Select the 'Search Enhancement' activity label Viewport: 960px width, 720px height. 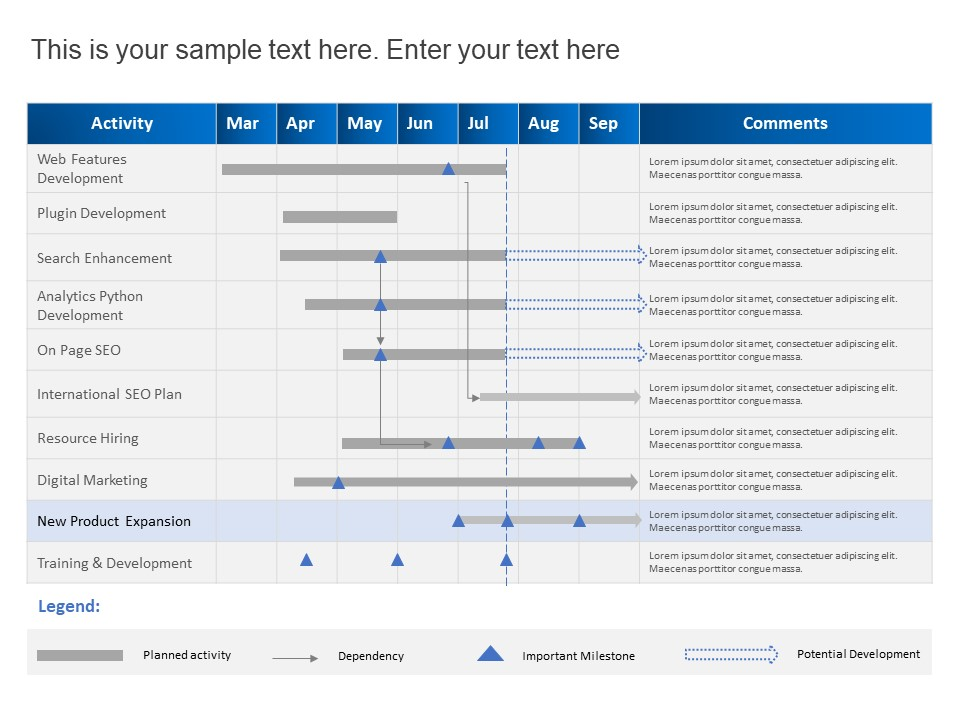click(105, 258)
